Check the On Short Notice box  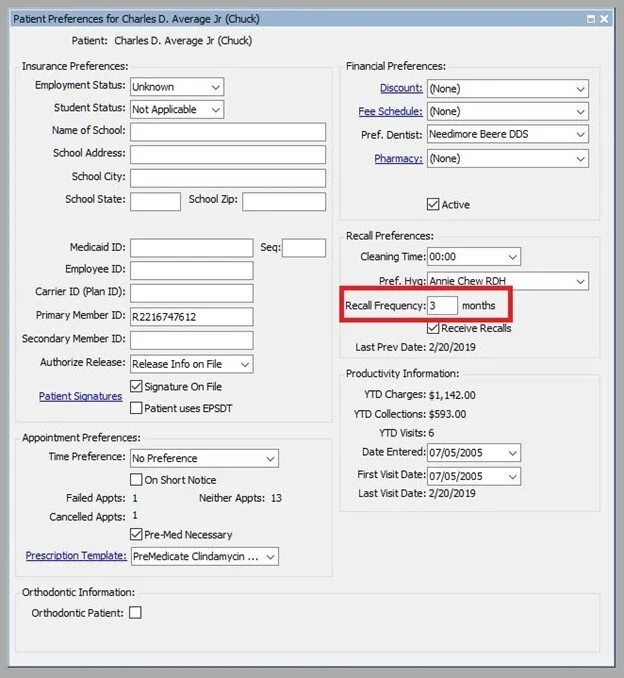click(x=136, y=479)
